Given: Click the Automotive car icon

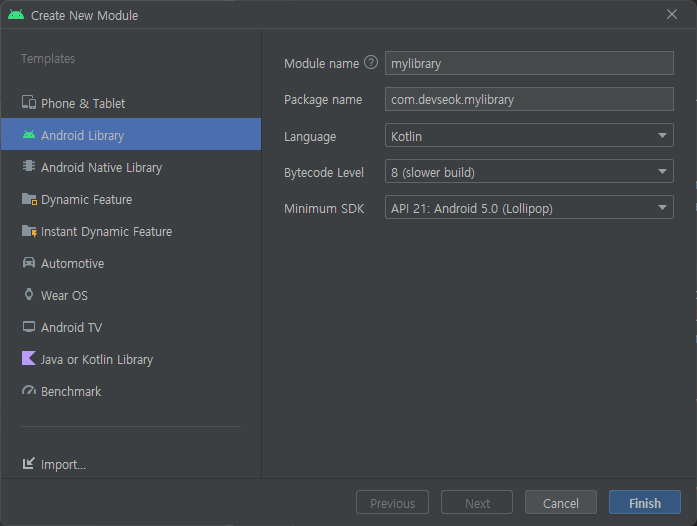Looking at the screenshot, I should (29, 262).
